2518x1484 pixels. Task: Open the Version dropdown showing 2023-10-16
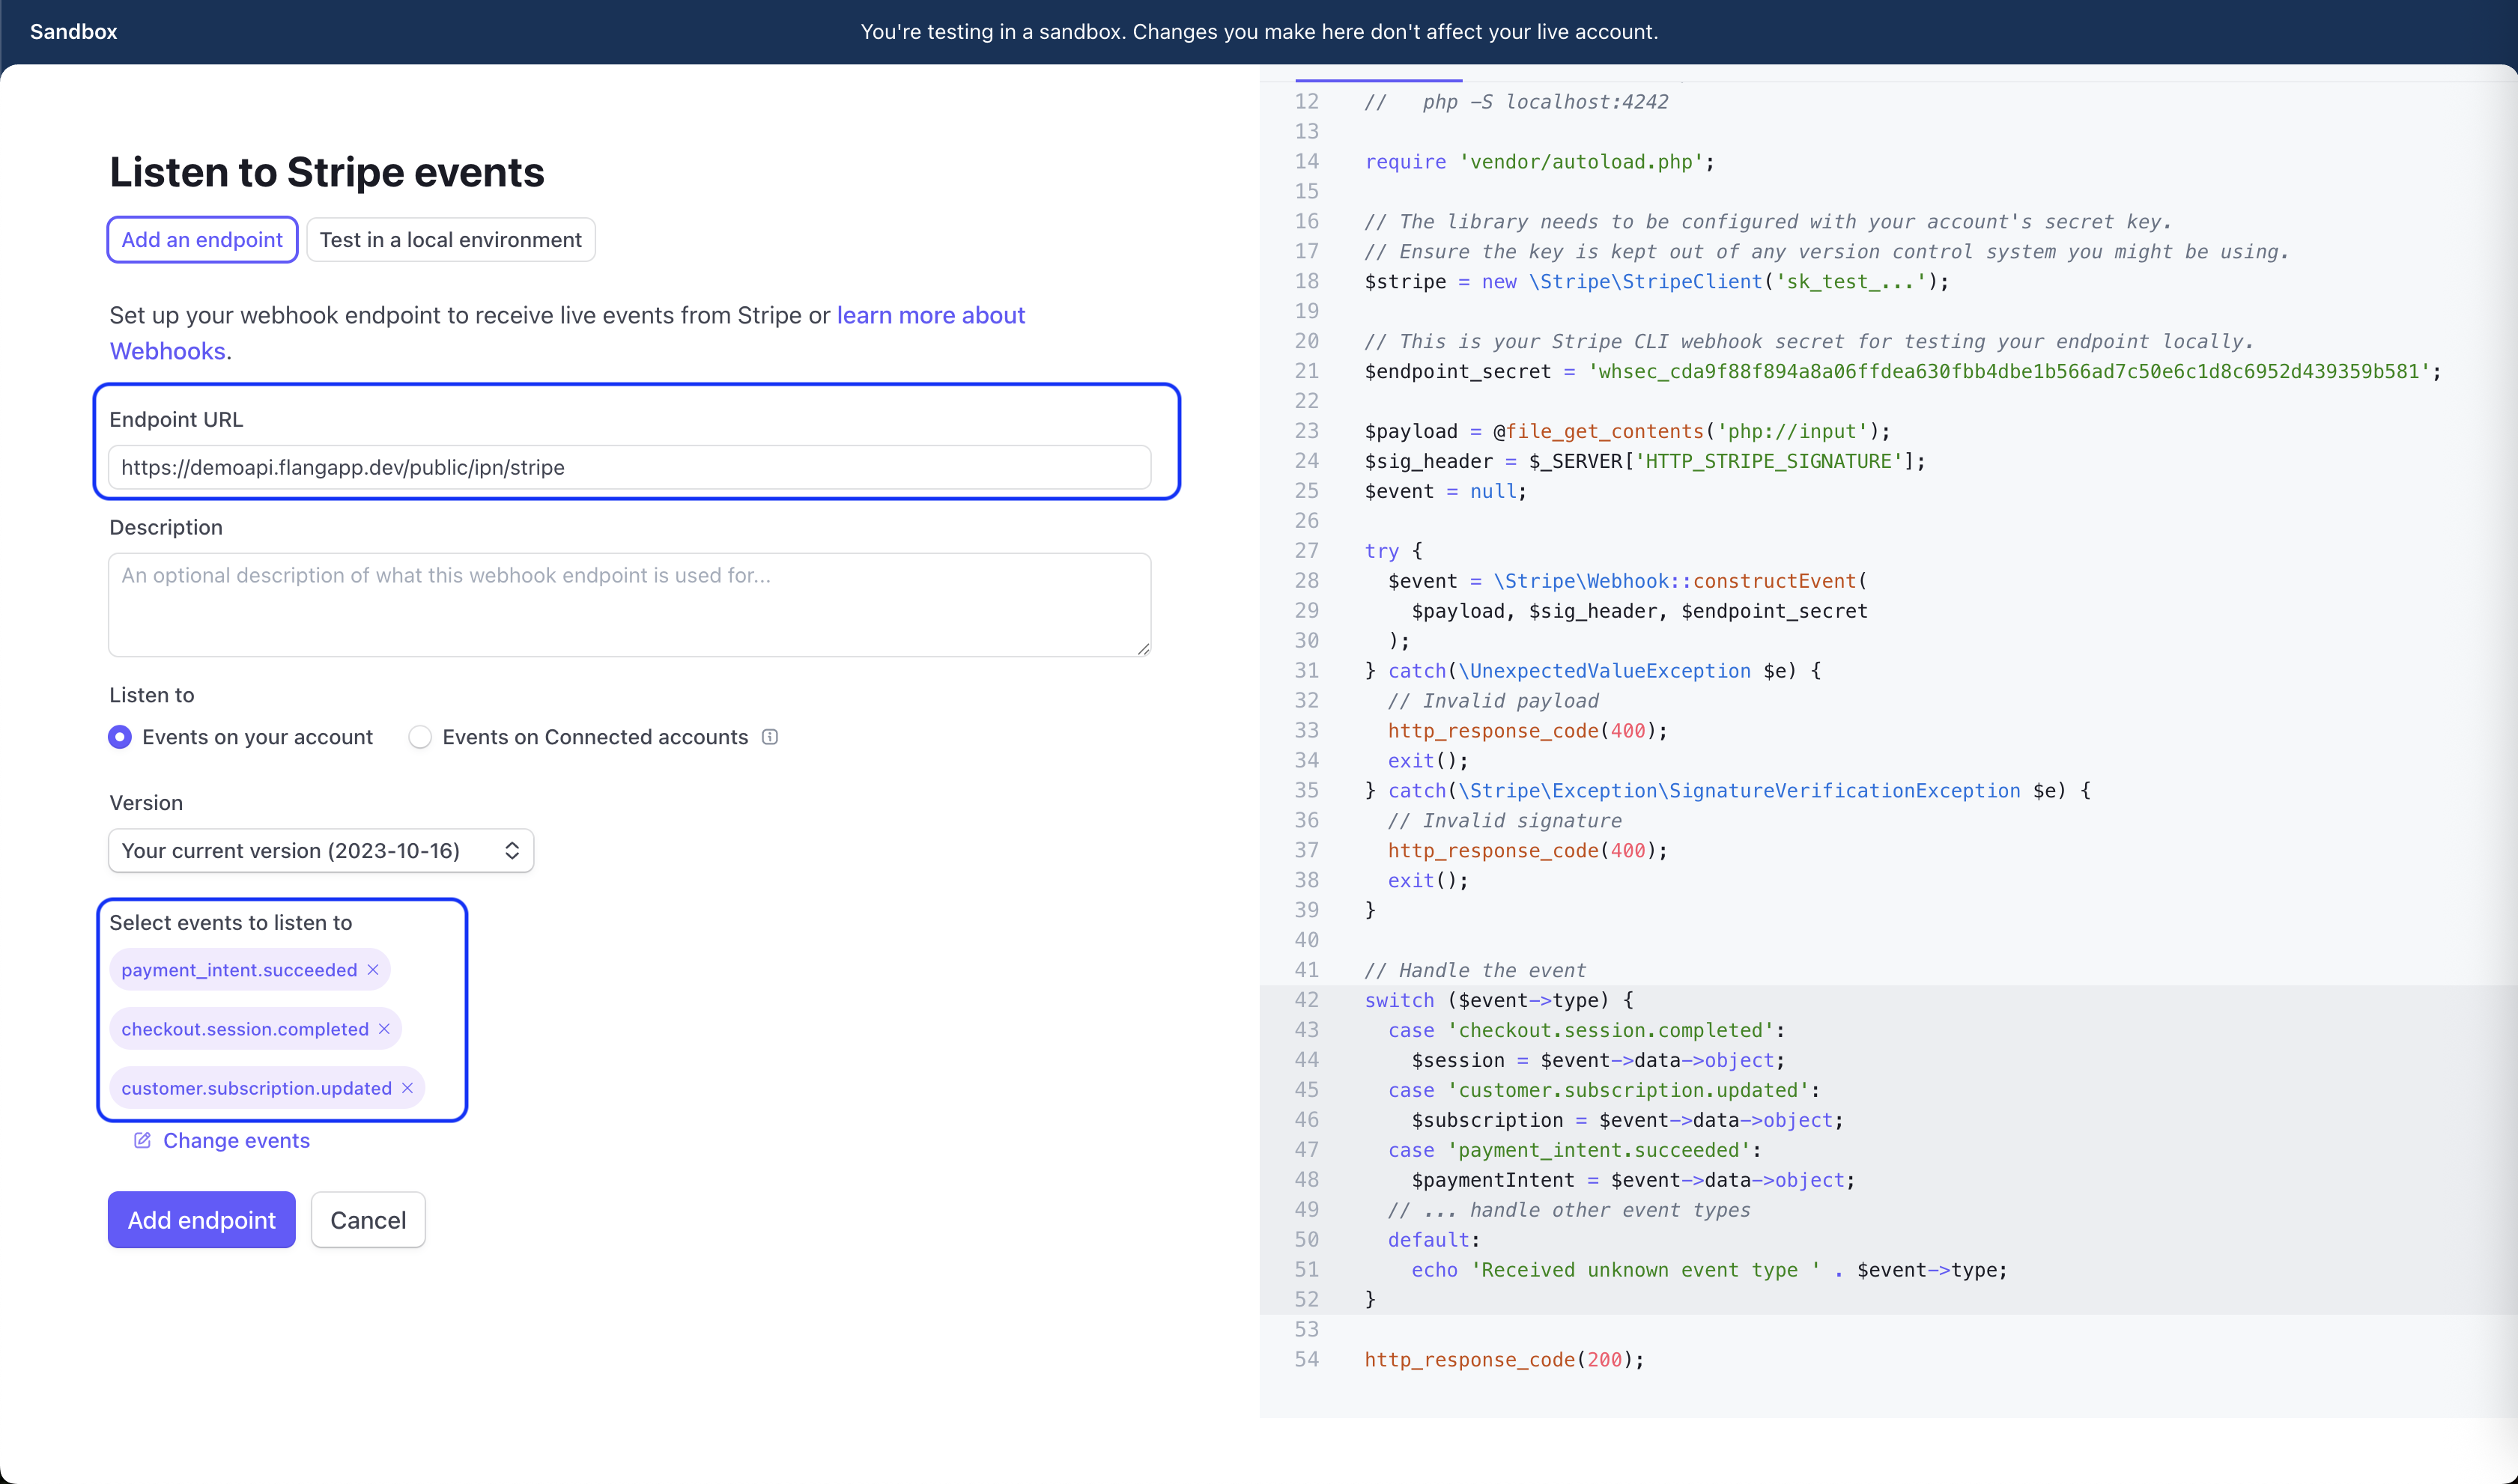pyautogui.click(x=320, y=851)
